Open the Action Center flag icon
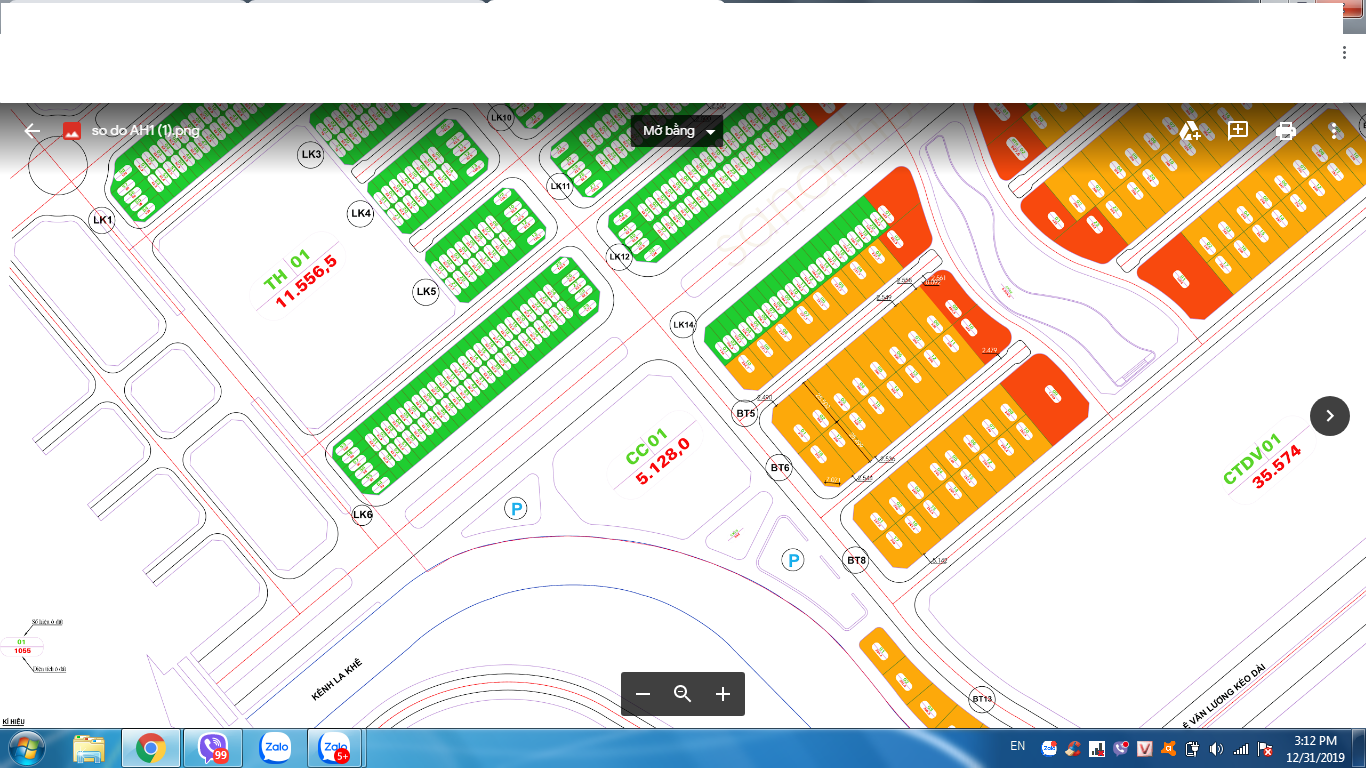1366x768 pixels. click(x=1264, y=749)
